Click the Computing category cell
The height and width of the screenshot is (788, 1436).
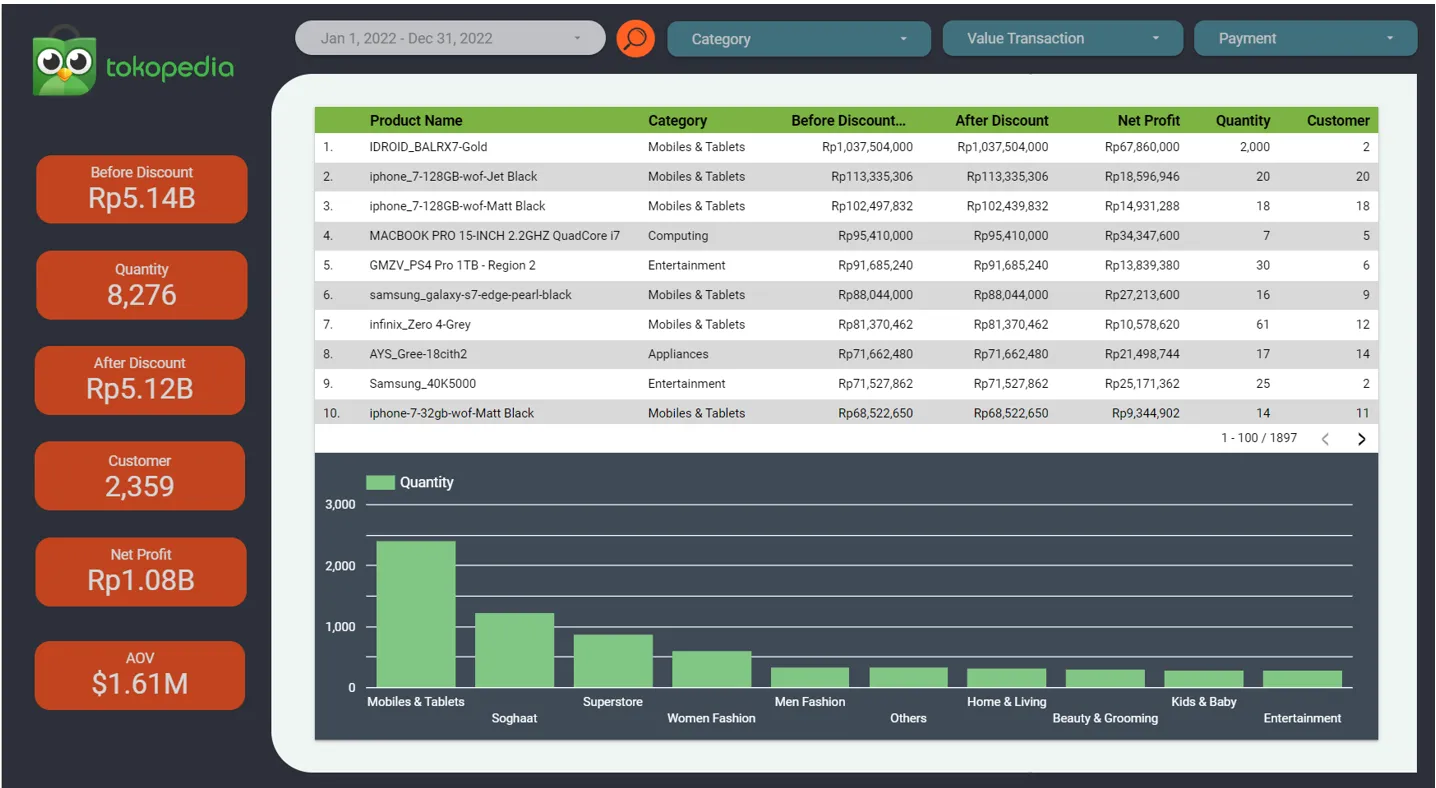(x=678, y=236)
